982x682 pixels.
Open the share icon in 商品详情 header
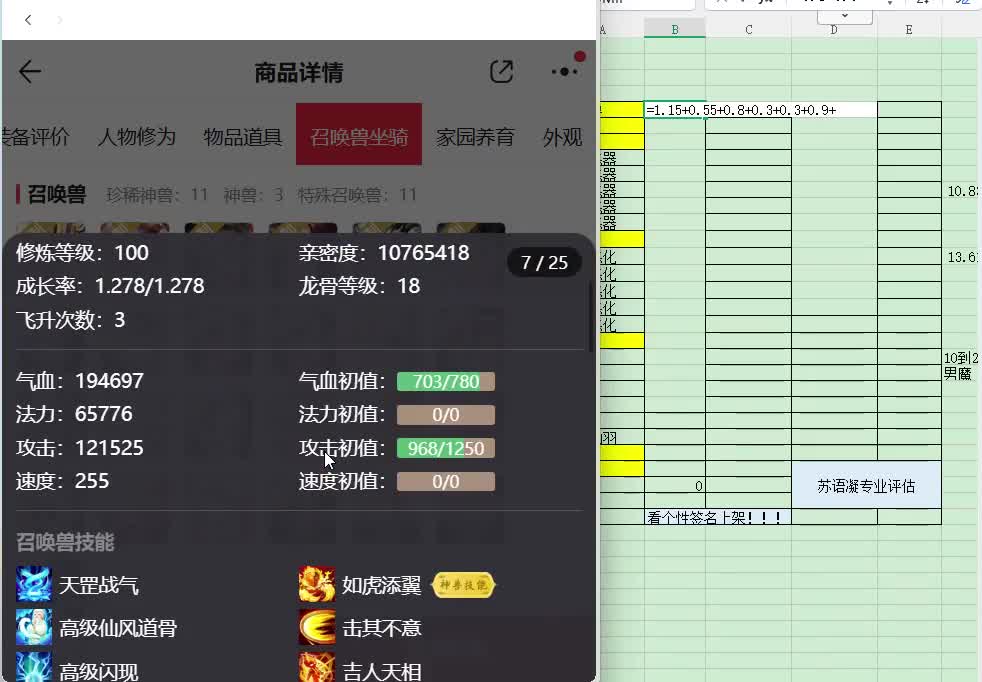501,71
